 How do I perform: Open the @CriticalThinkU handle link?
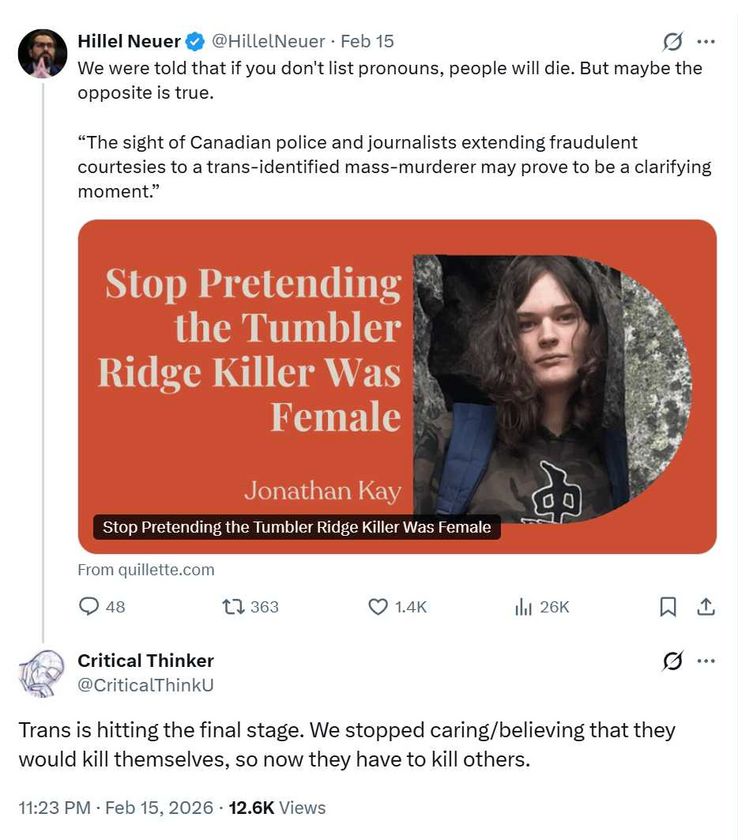(146, 684)
